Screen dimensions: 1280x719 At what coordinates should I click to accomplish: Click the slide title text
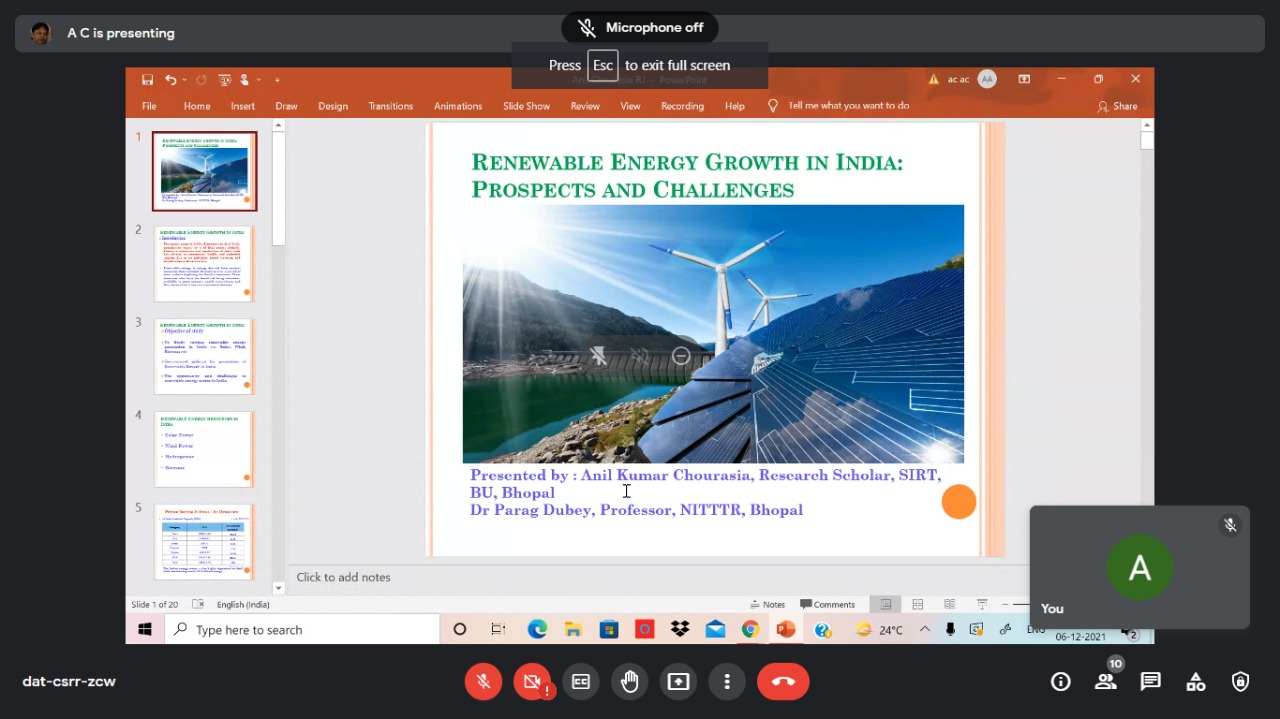point(687,176)
